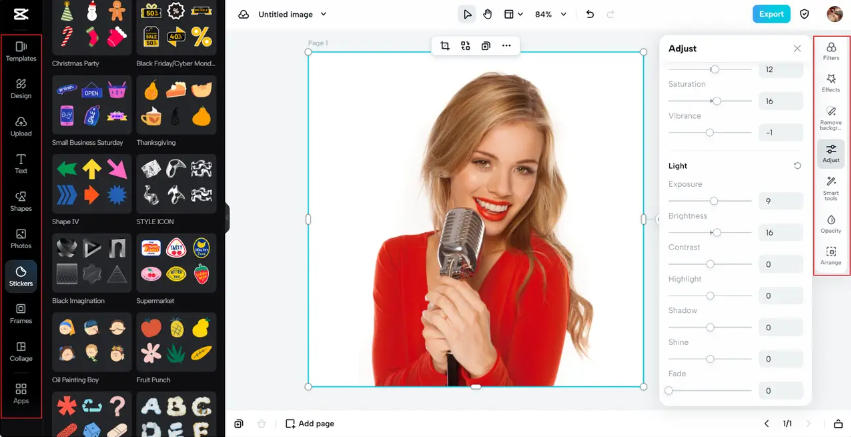Open the Christmas Party sticker pack

tap(92, 27)
